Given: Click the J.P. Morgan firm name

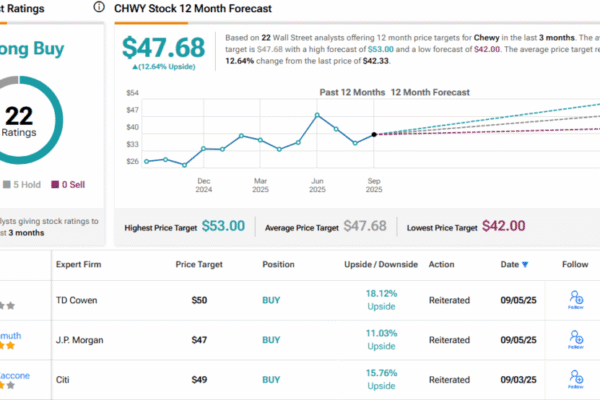Looking at the screenshot, I should tap(80, 340).
